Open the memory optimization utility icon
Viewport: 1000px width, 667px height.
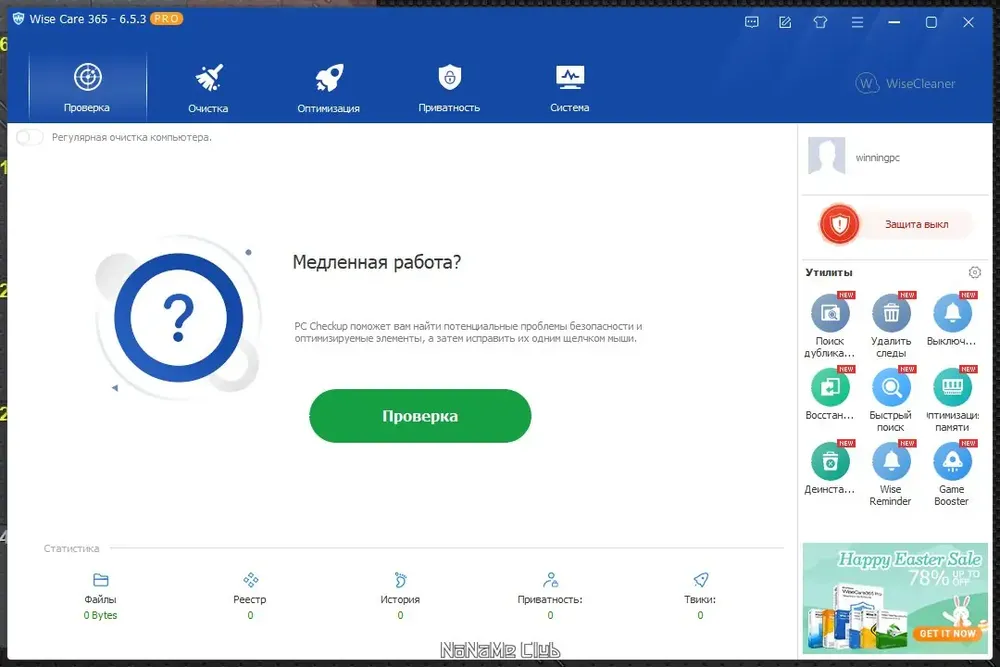(952, 387)
